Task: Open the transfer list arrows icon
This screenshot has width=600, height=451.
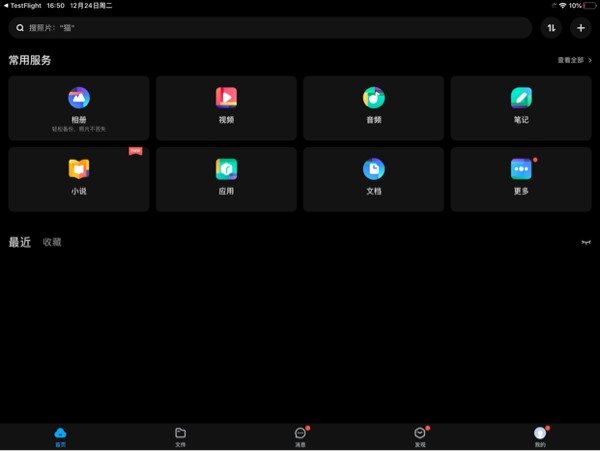Action: pos(551,28)
